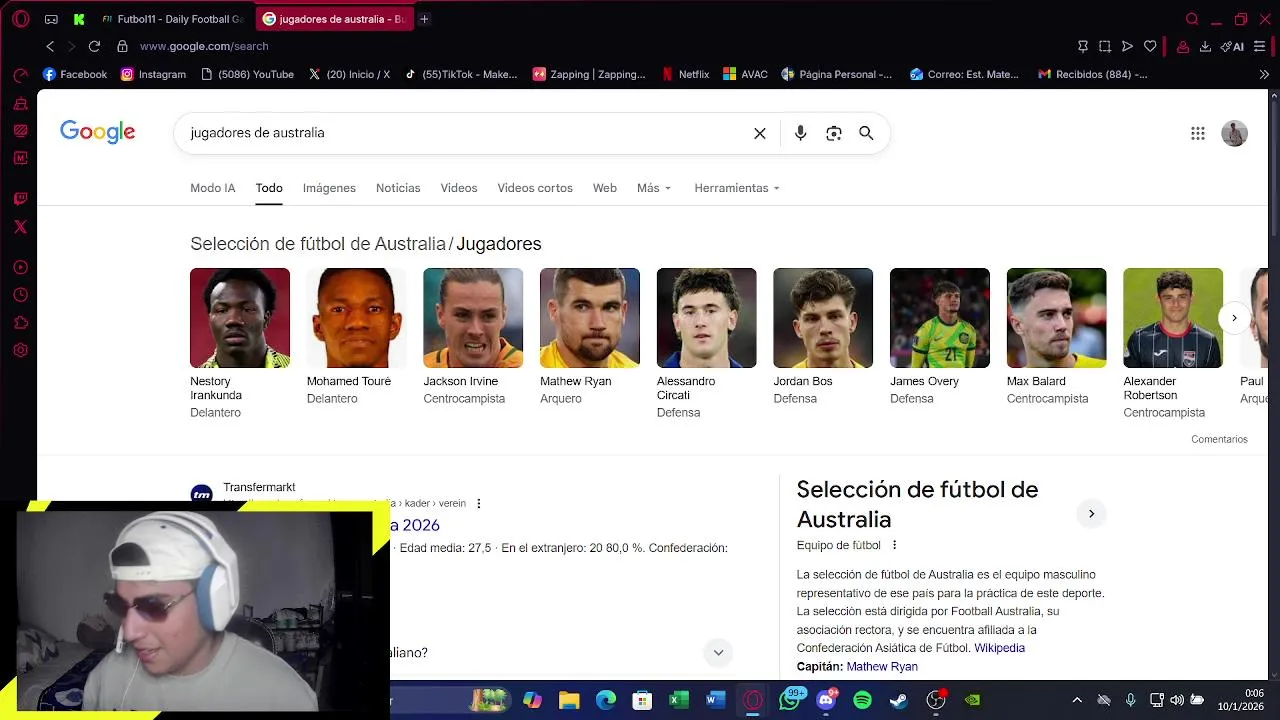Screen dimensions: 1280x720
Task: Open WhatsApp from the taskbar
Action: 790,700
